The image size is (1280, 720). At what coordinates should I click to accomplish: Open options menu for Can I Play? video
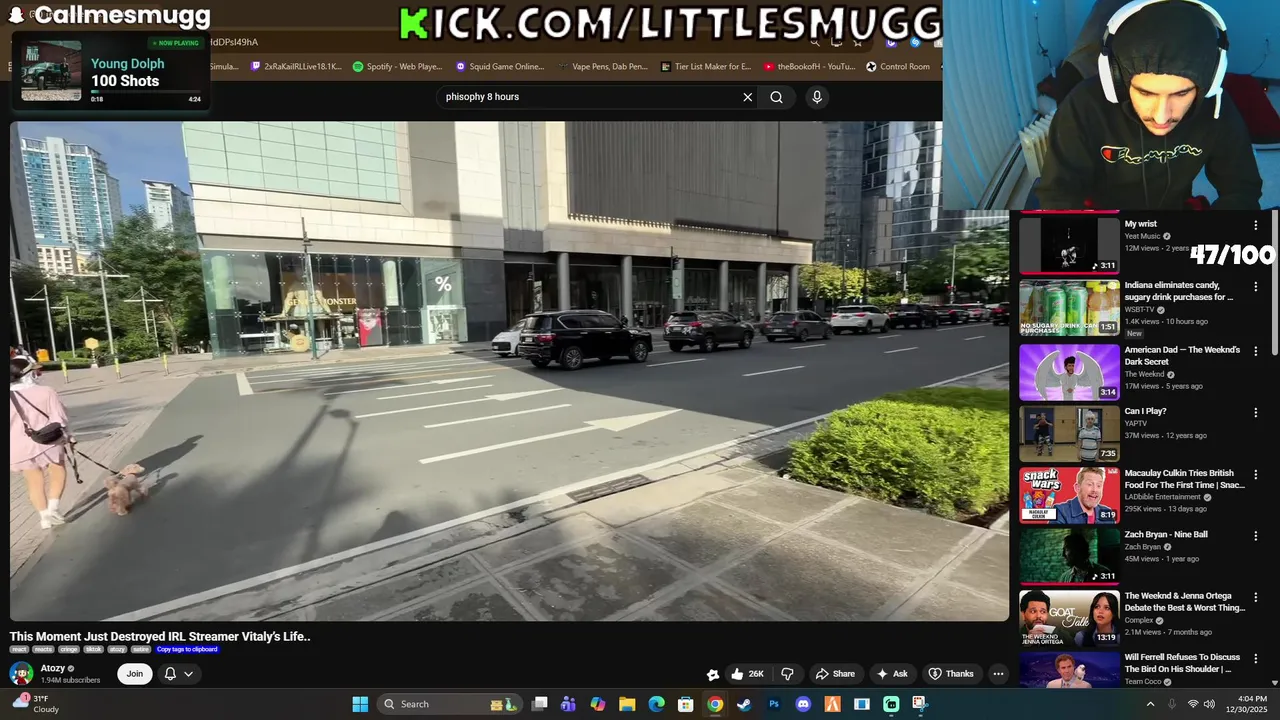click(1256, 413)
